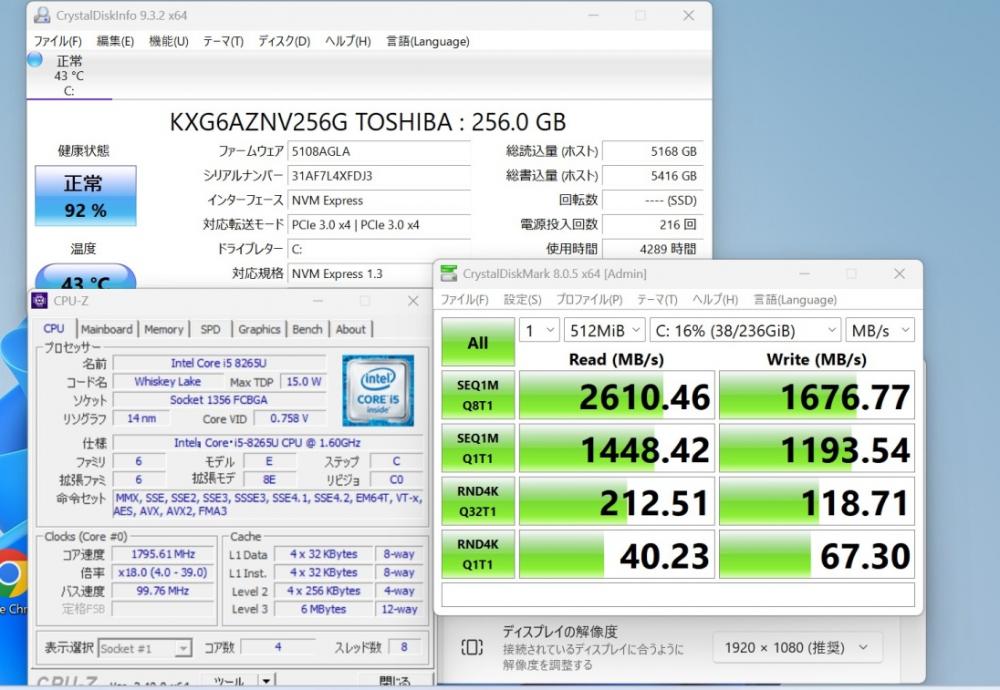Open the MB/s unit dropdown

(879, 330)
